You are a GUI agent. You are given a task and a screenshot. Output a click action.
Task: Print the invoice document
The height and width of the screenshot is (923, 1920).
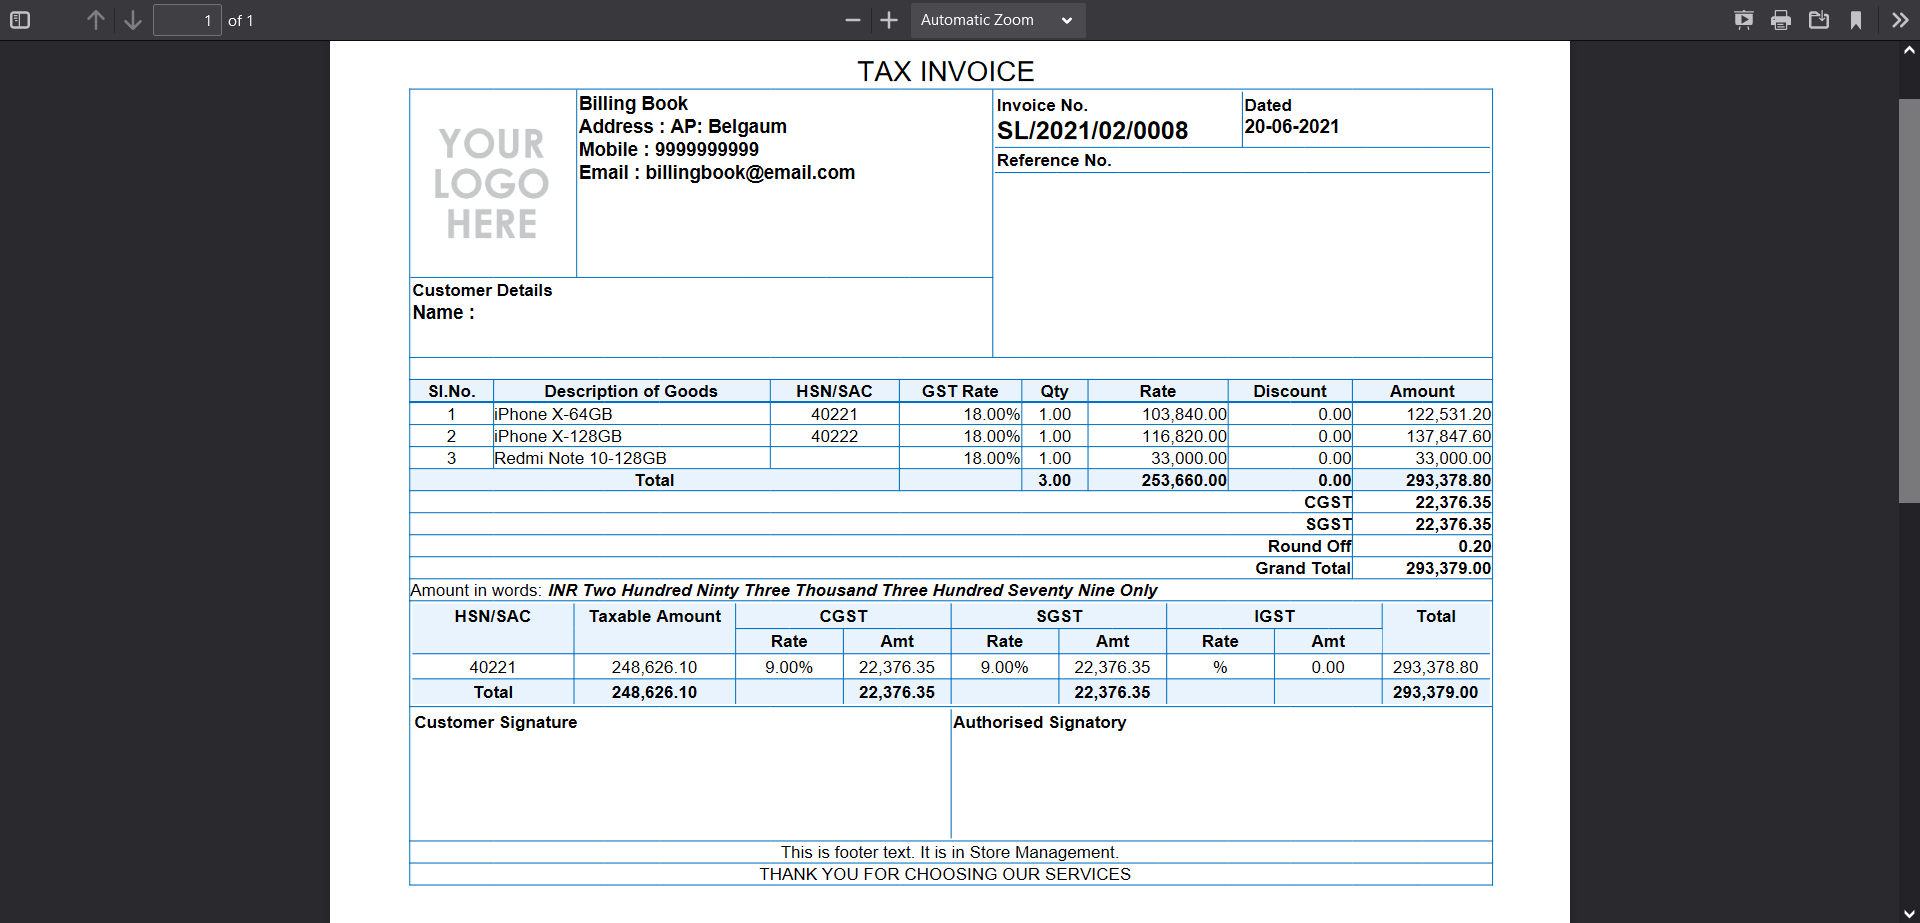1781,20
